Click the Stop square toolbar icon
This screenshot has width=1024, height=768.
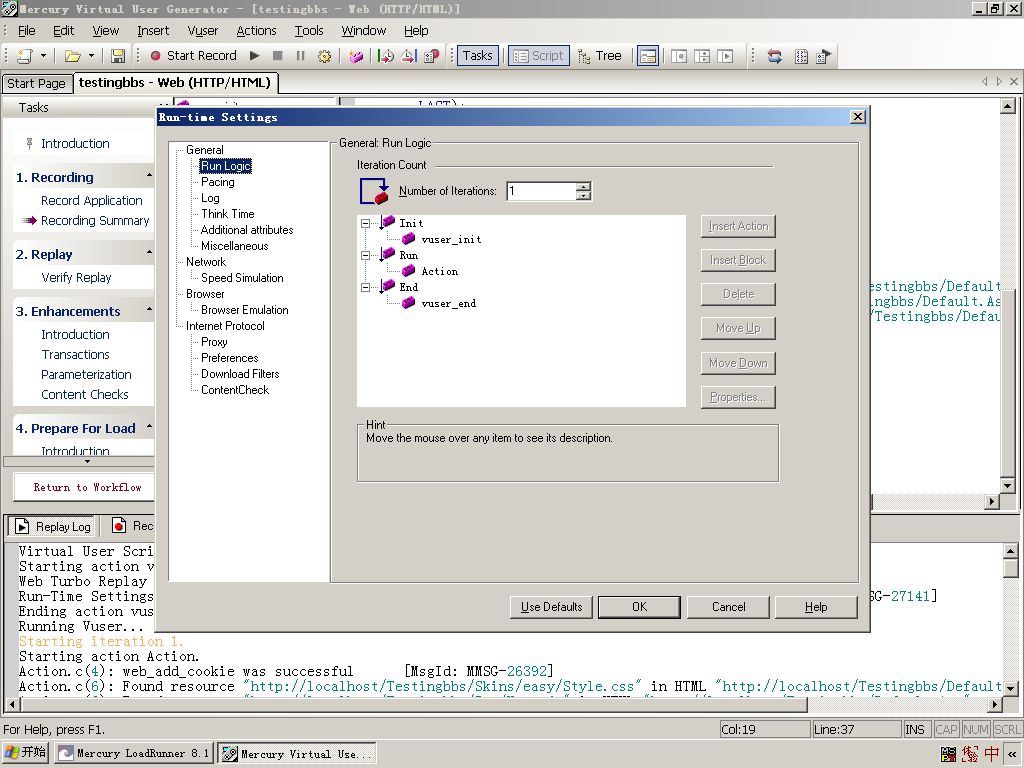point(278,56)
